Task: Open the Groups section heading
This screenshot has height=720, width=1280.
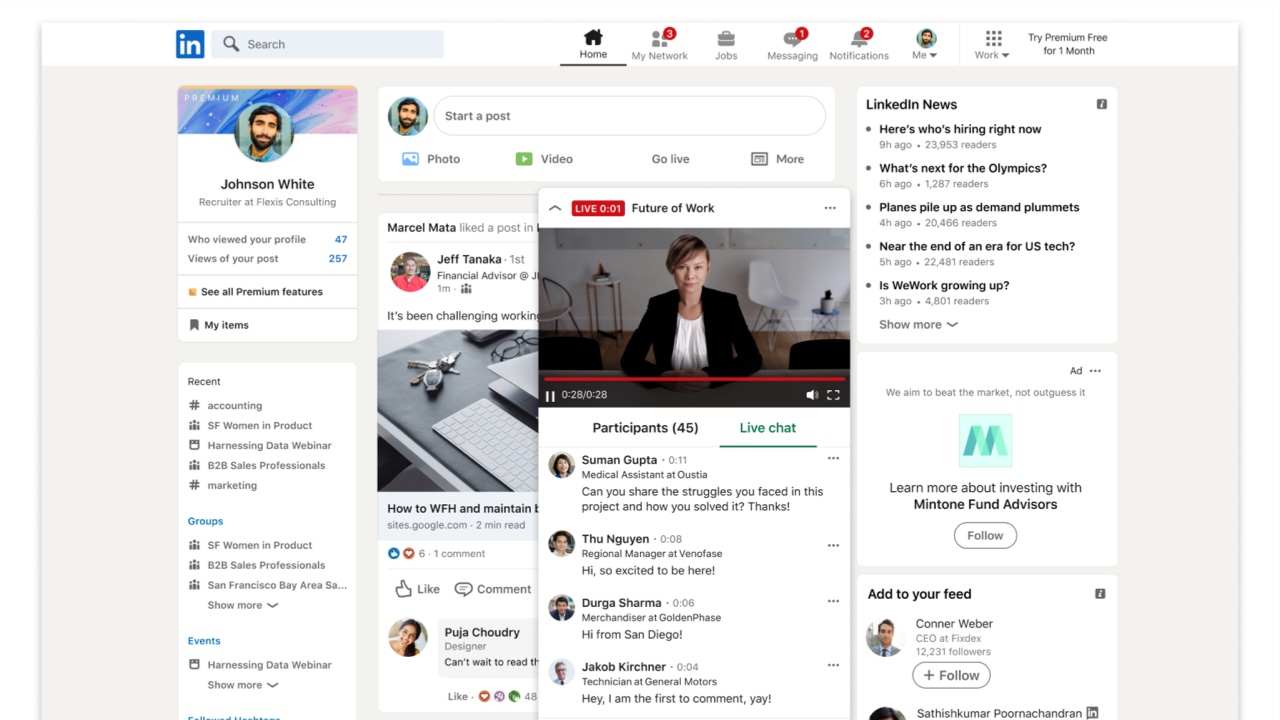Action: pos(205,521)
